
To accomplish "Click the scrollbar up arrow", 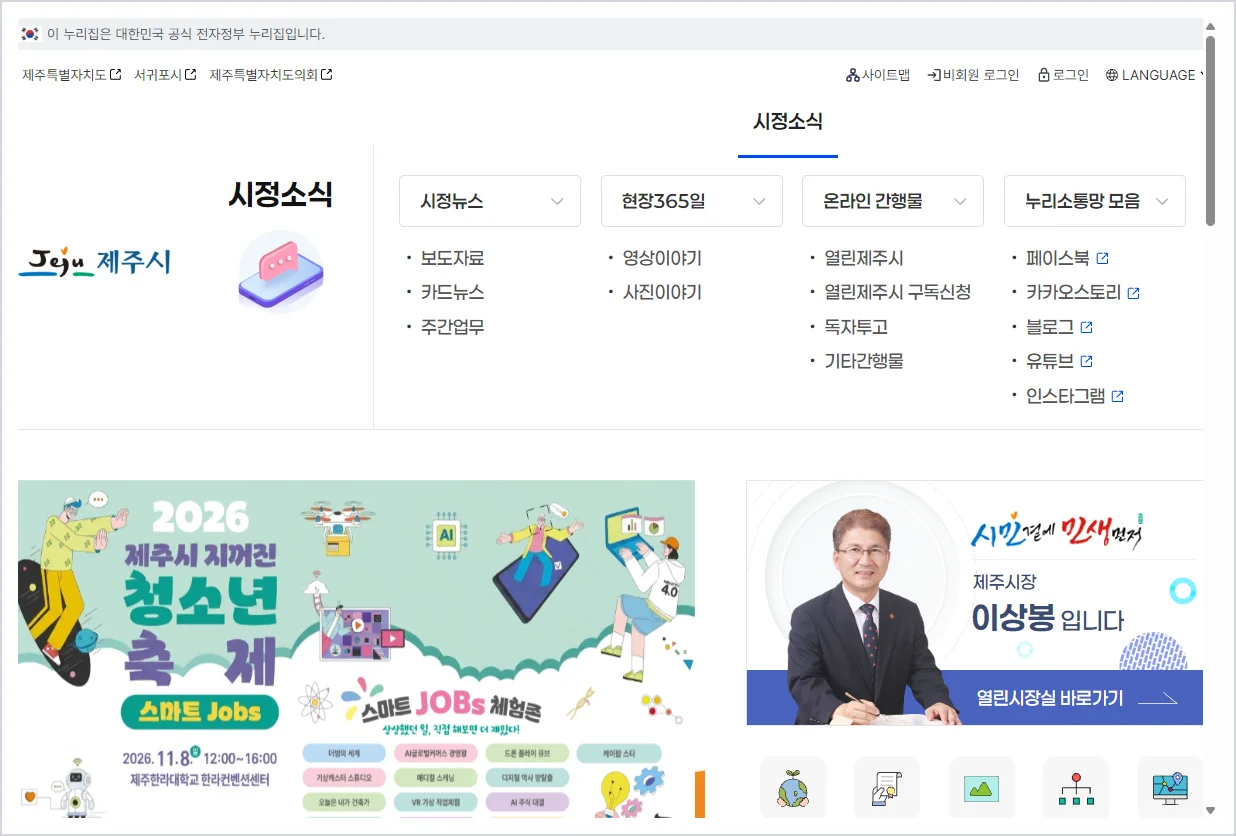I will click(x=1210, y=26).
